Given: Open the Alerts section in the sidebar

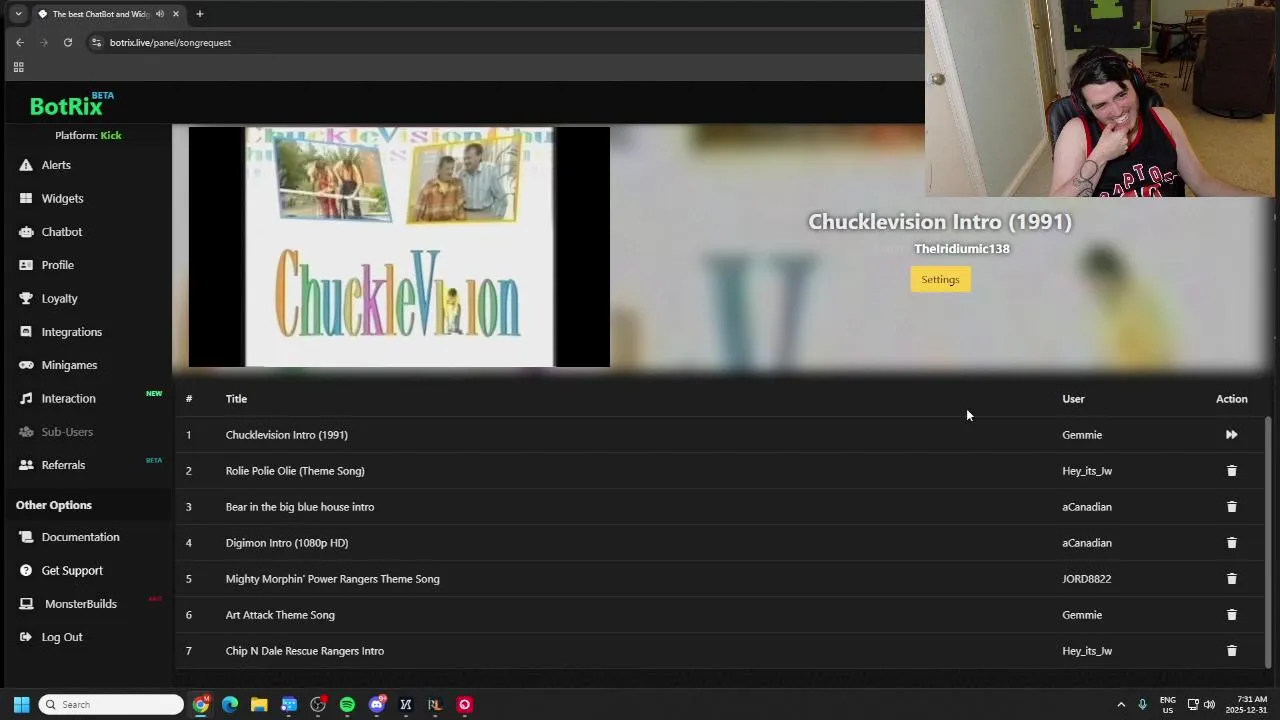Looking at the screenshot, I should click(x=56, y=165).
